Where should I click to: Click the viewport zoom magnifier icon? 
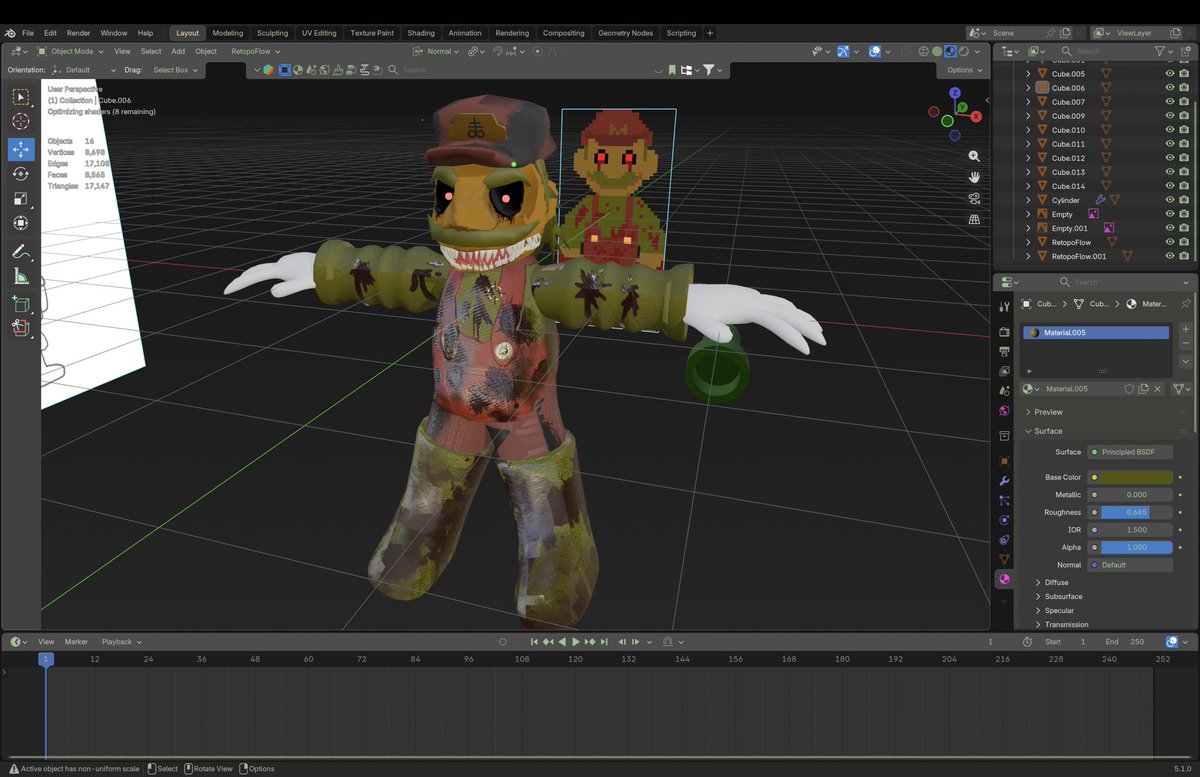click(x=974, y=157)
